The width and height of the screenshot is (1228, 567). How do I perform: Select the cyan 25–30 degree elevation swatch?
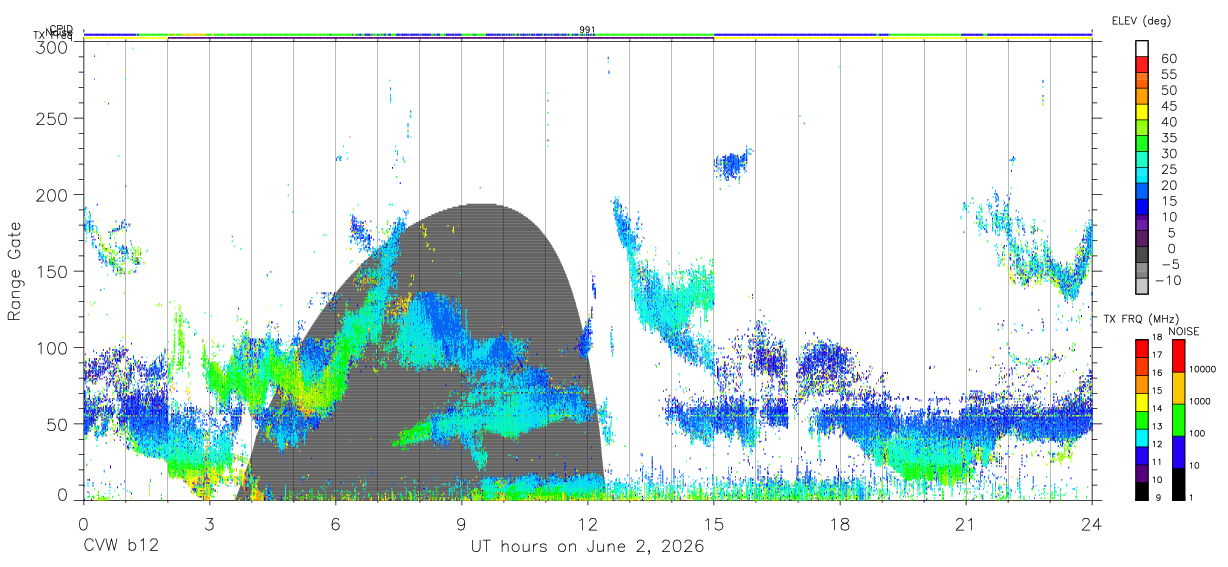1142,161
